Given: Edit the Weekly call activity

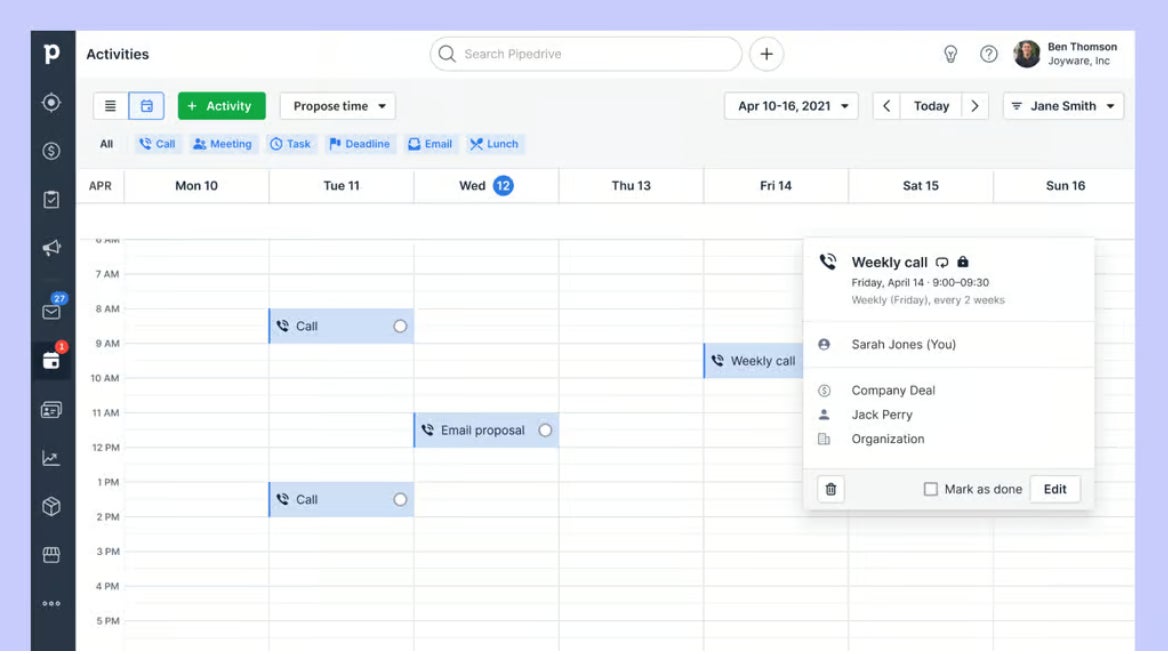Looking at the screenshot, I should (x=1055, y=489).
